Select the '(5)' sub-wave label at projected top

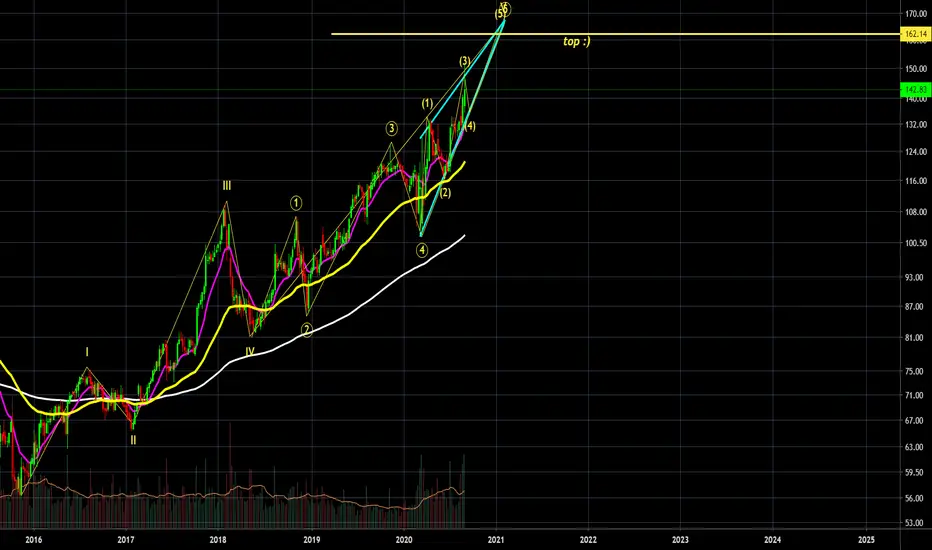(501, 12)
